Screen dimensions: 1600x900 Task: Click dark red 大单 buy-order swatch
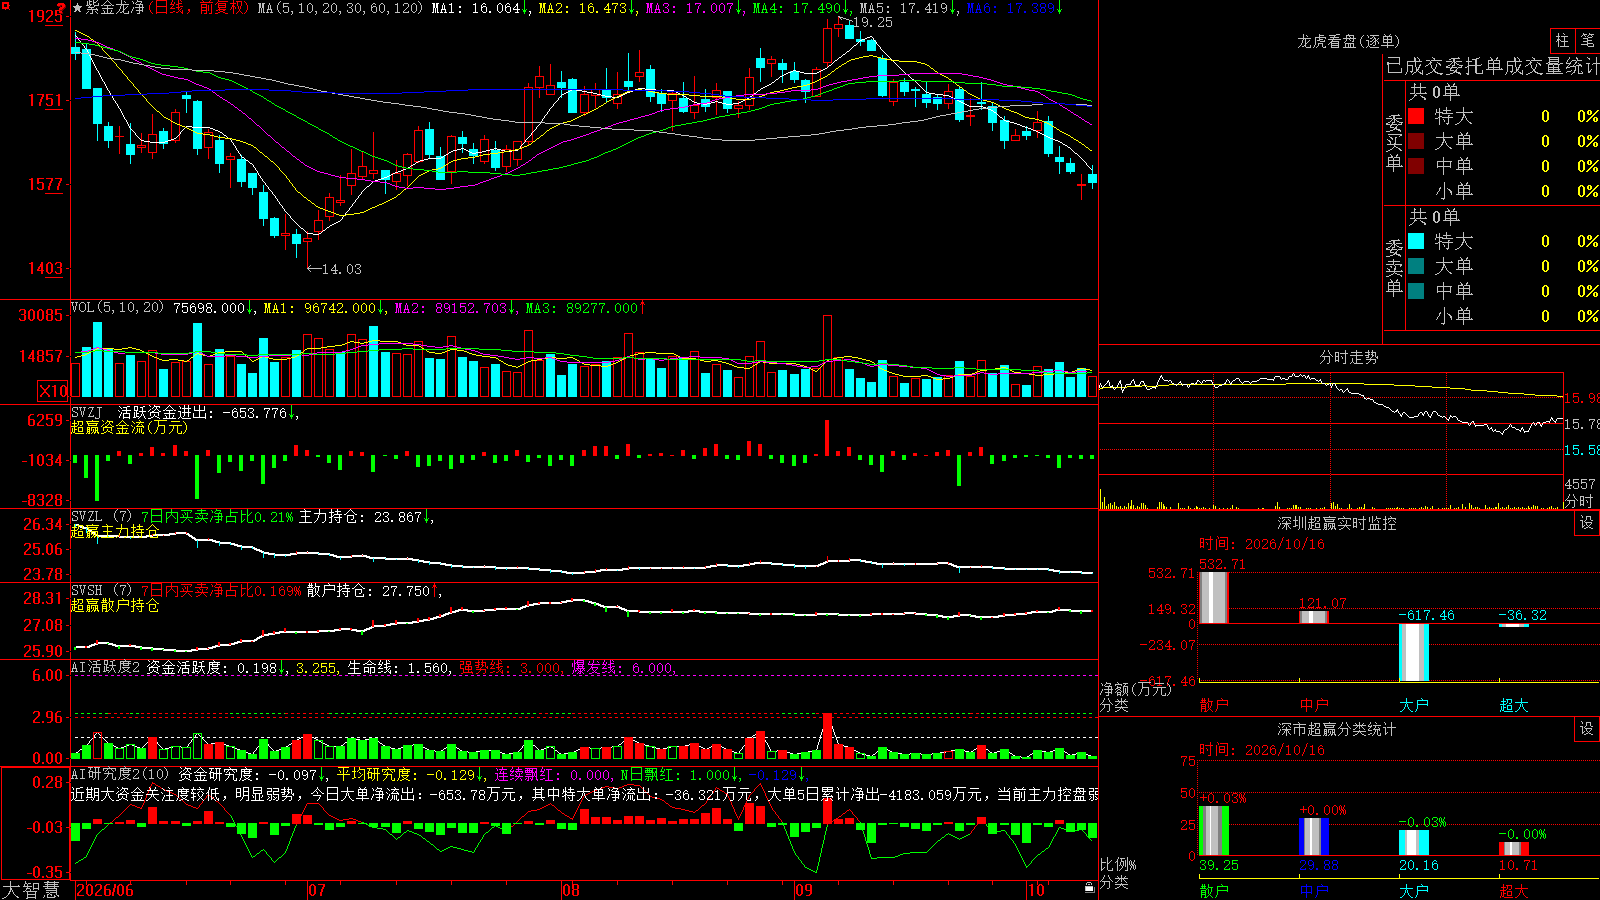(1416, 141)
